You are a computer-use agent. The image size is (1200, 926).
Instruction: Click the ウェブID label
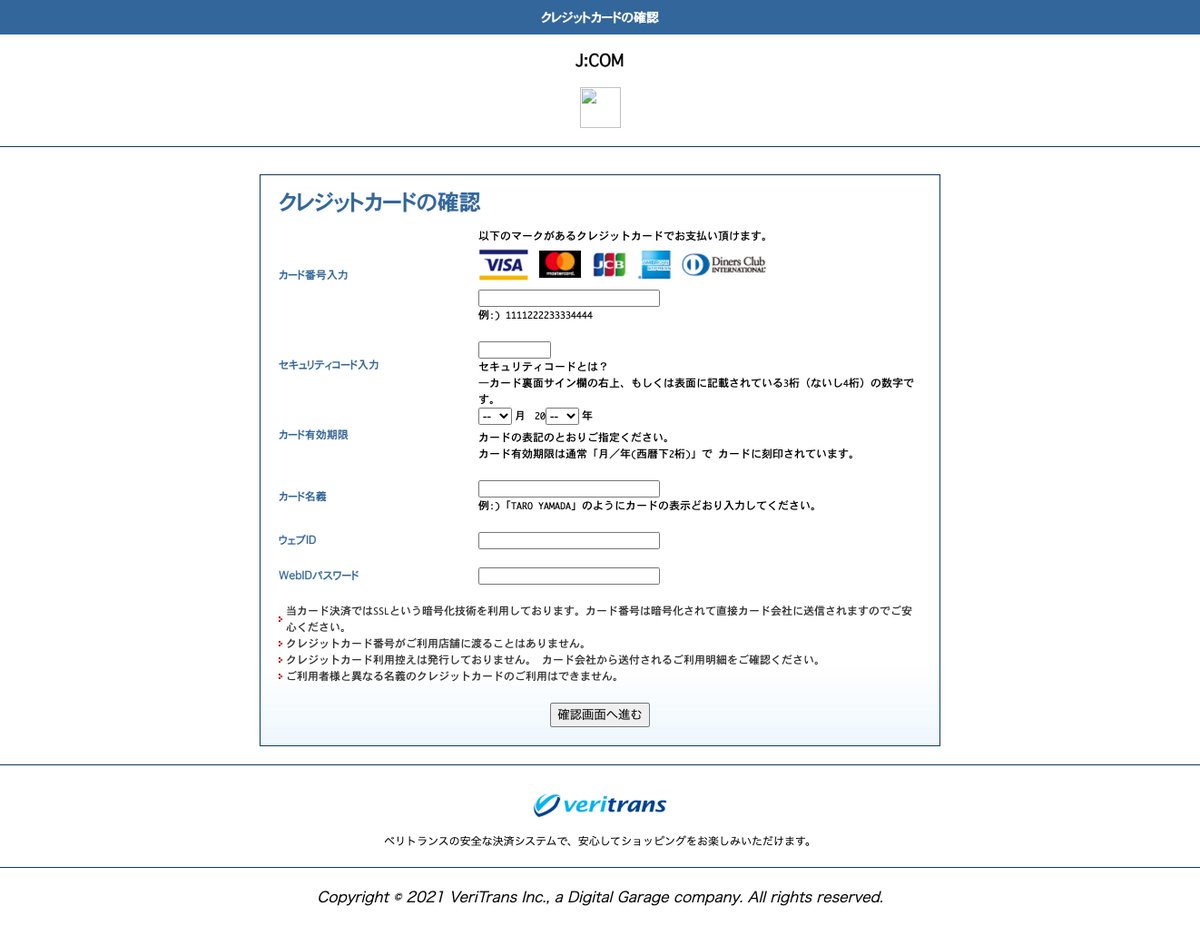click(297, 540)
